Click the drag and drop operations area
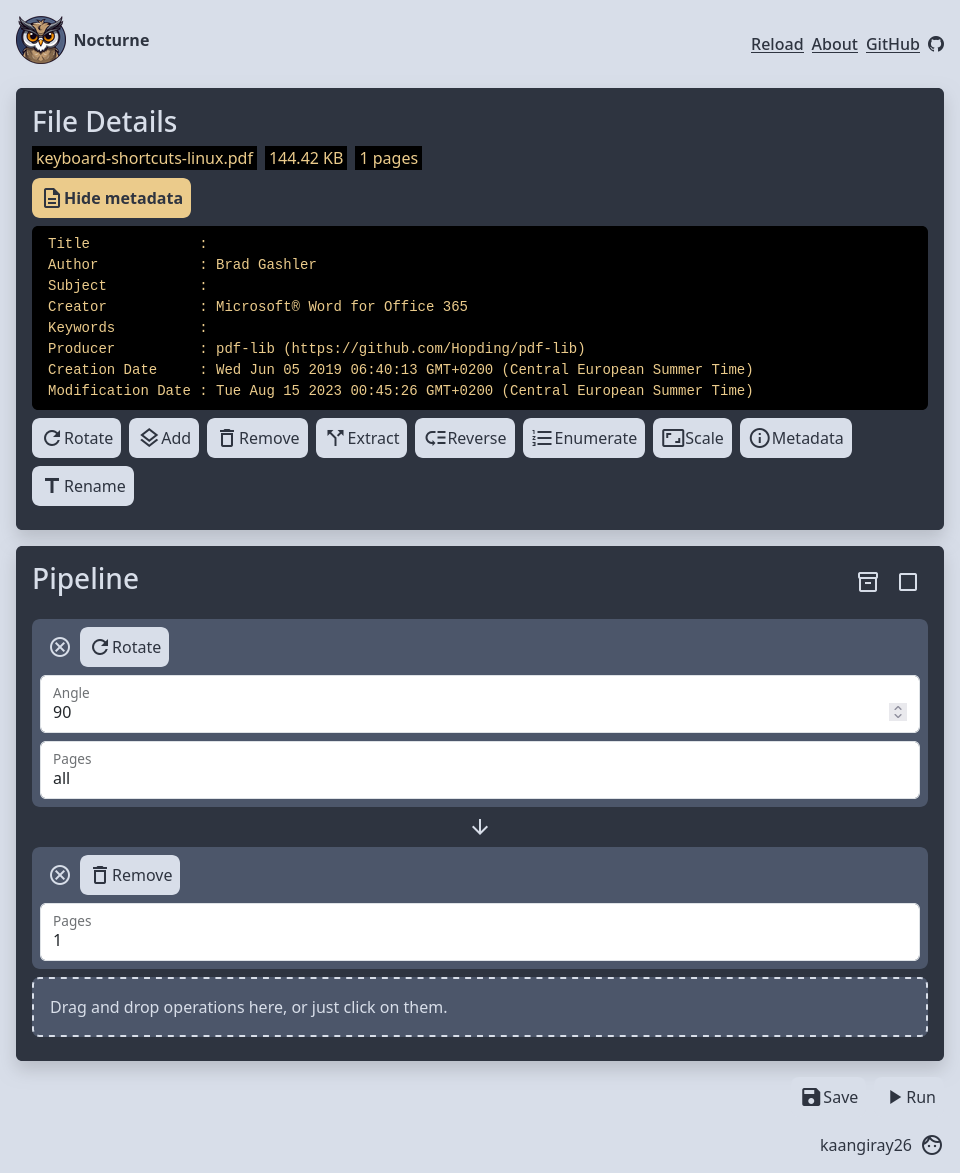This screenshot has width=960, height=1173. (480, 1007)
